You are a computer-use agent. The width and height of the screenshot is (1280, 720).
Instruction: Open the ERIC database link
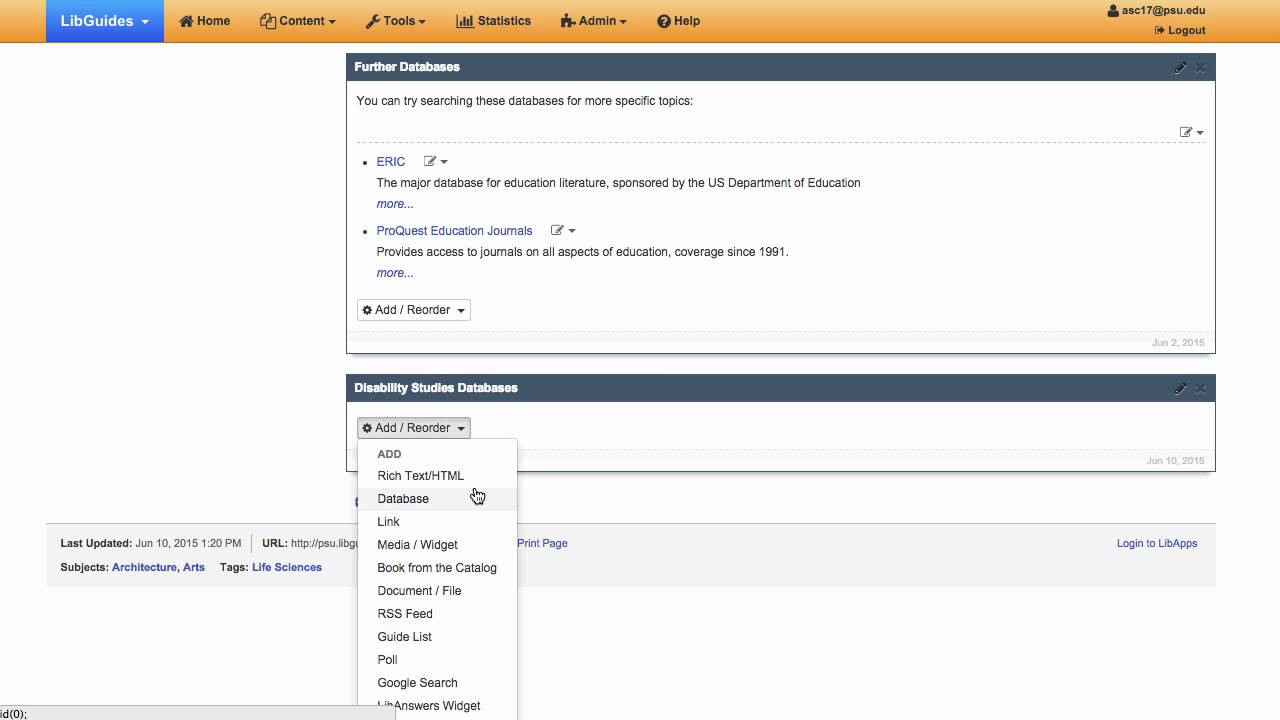pyautogui.click(x=391, y=162)
